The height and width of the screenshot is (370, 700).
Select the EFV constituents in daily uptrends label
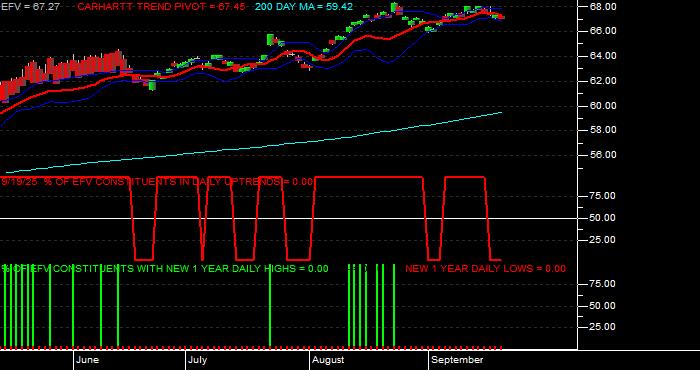[157, 182]
